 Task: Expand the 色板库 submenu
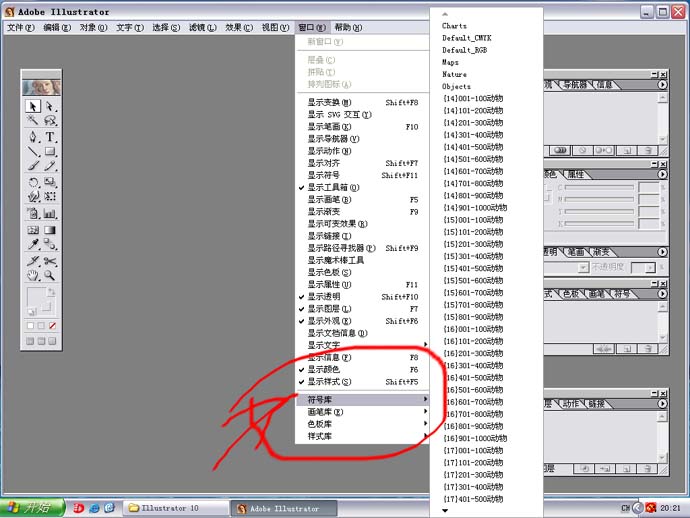(363, 424)
